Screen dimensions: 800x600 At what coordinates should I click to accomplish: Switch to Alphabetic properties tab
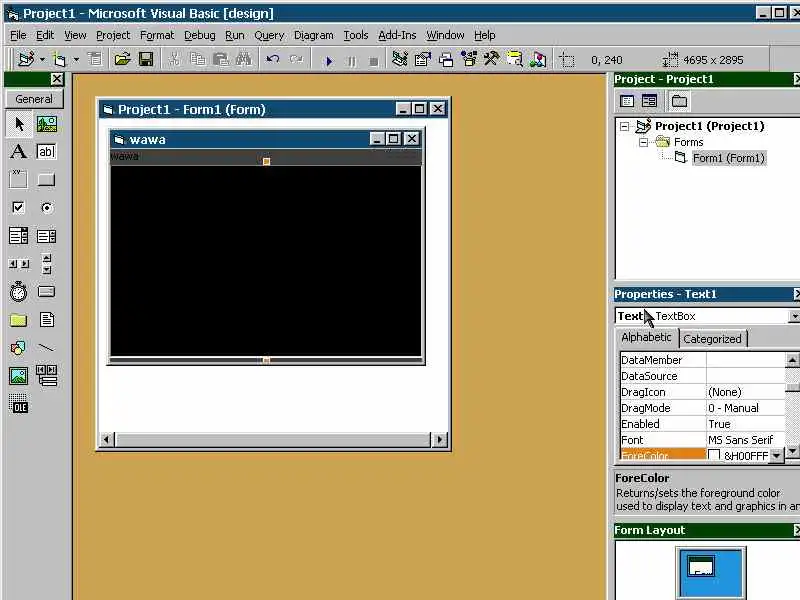tap(646, 338)
